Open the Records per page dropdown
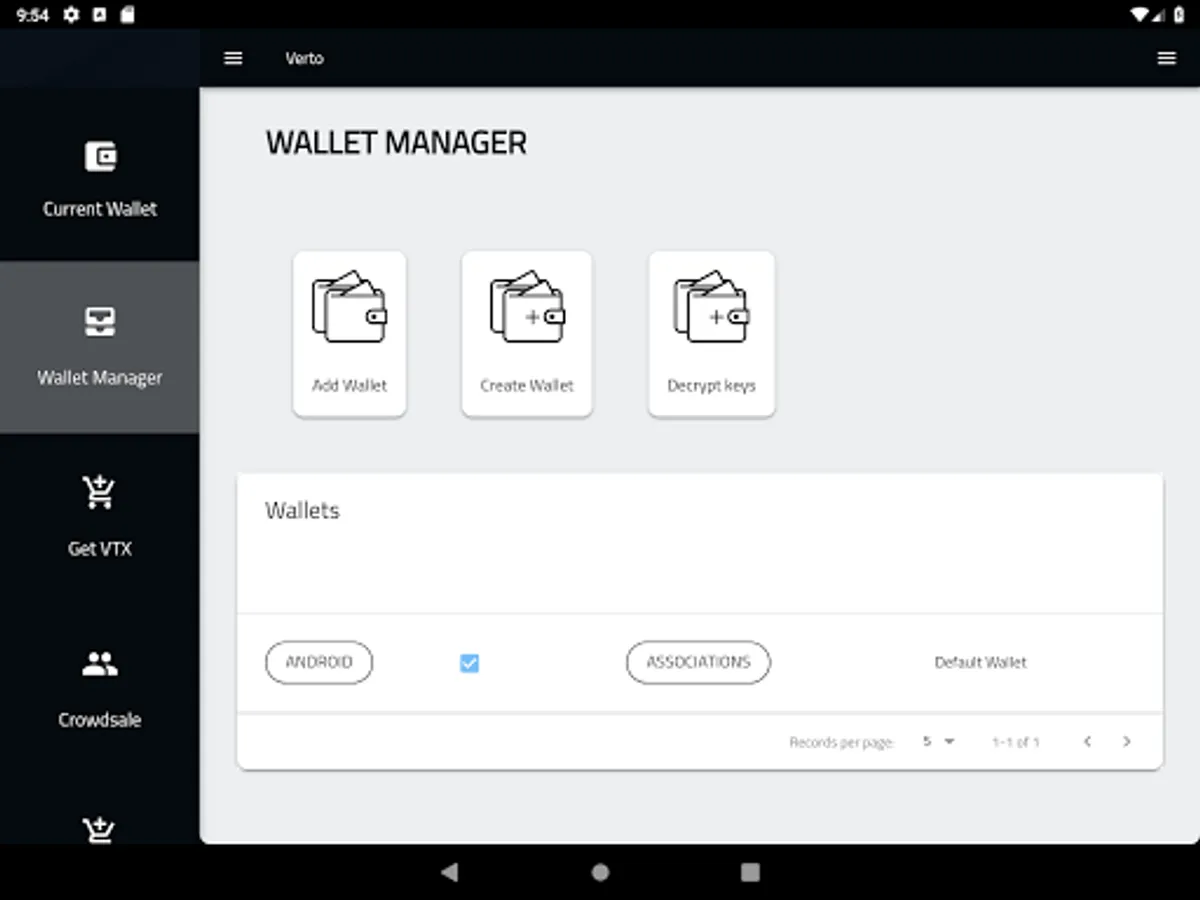 click(938, 742)
